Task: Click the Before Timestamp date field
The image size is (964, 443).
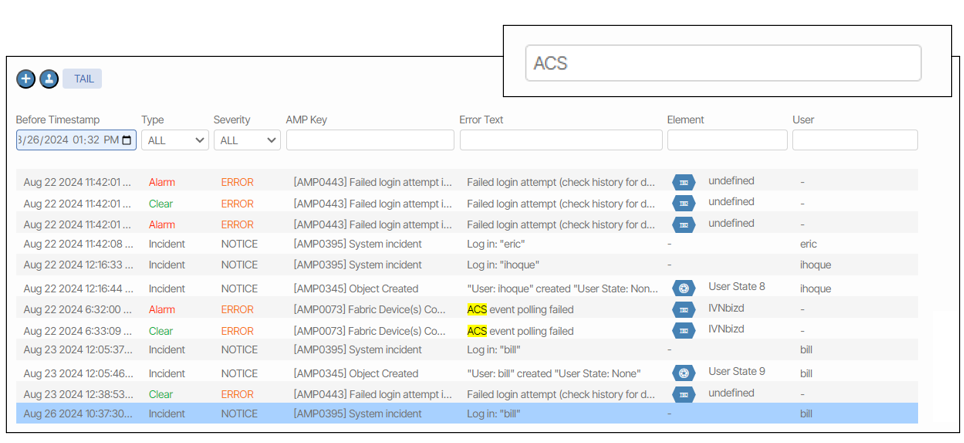Action: point(68,141)
